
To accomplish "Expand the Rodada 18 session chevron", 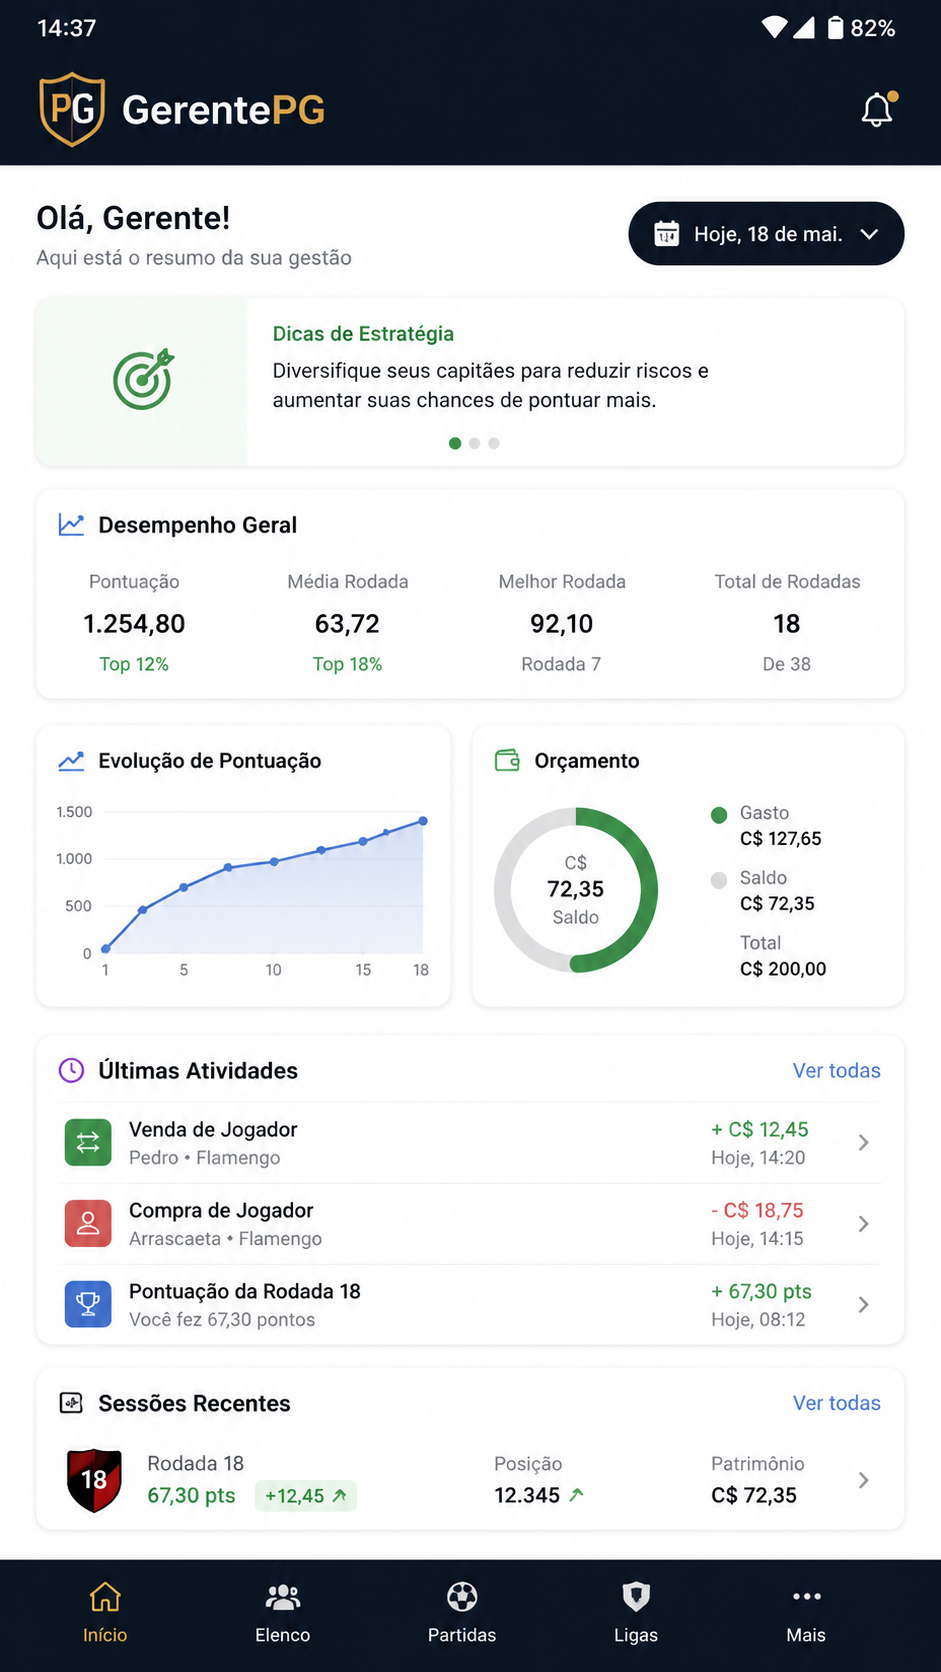I will point(864,1480).
